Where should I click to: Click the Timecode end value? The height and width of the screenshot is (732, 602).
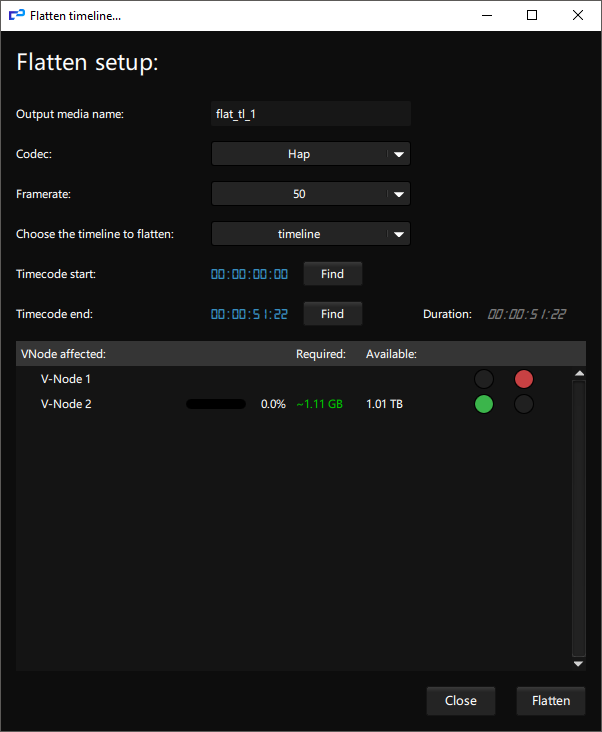[x=249, y=314]
